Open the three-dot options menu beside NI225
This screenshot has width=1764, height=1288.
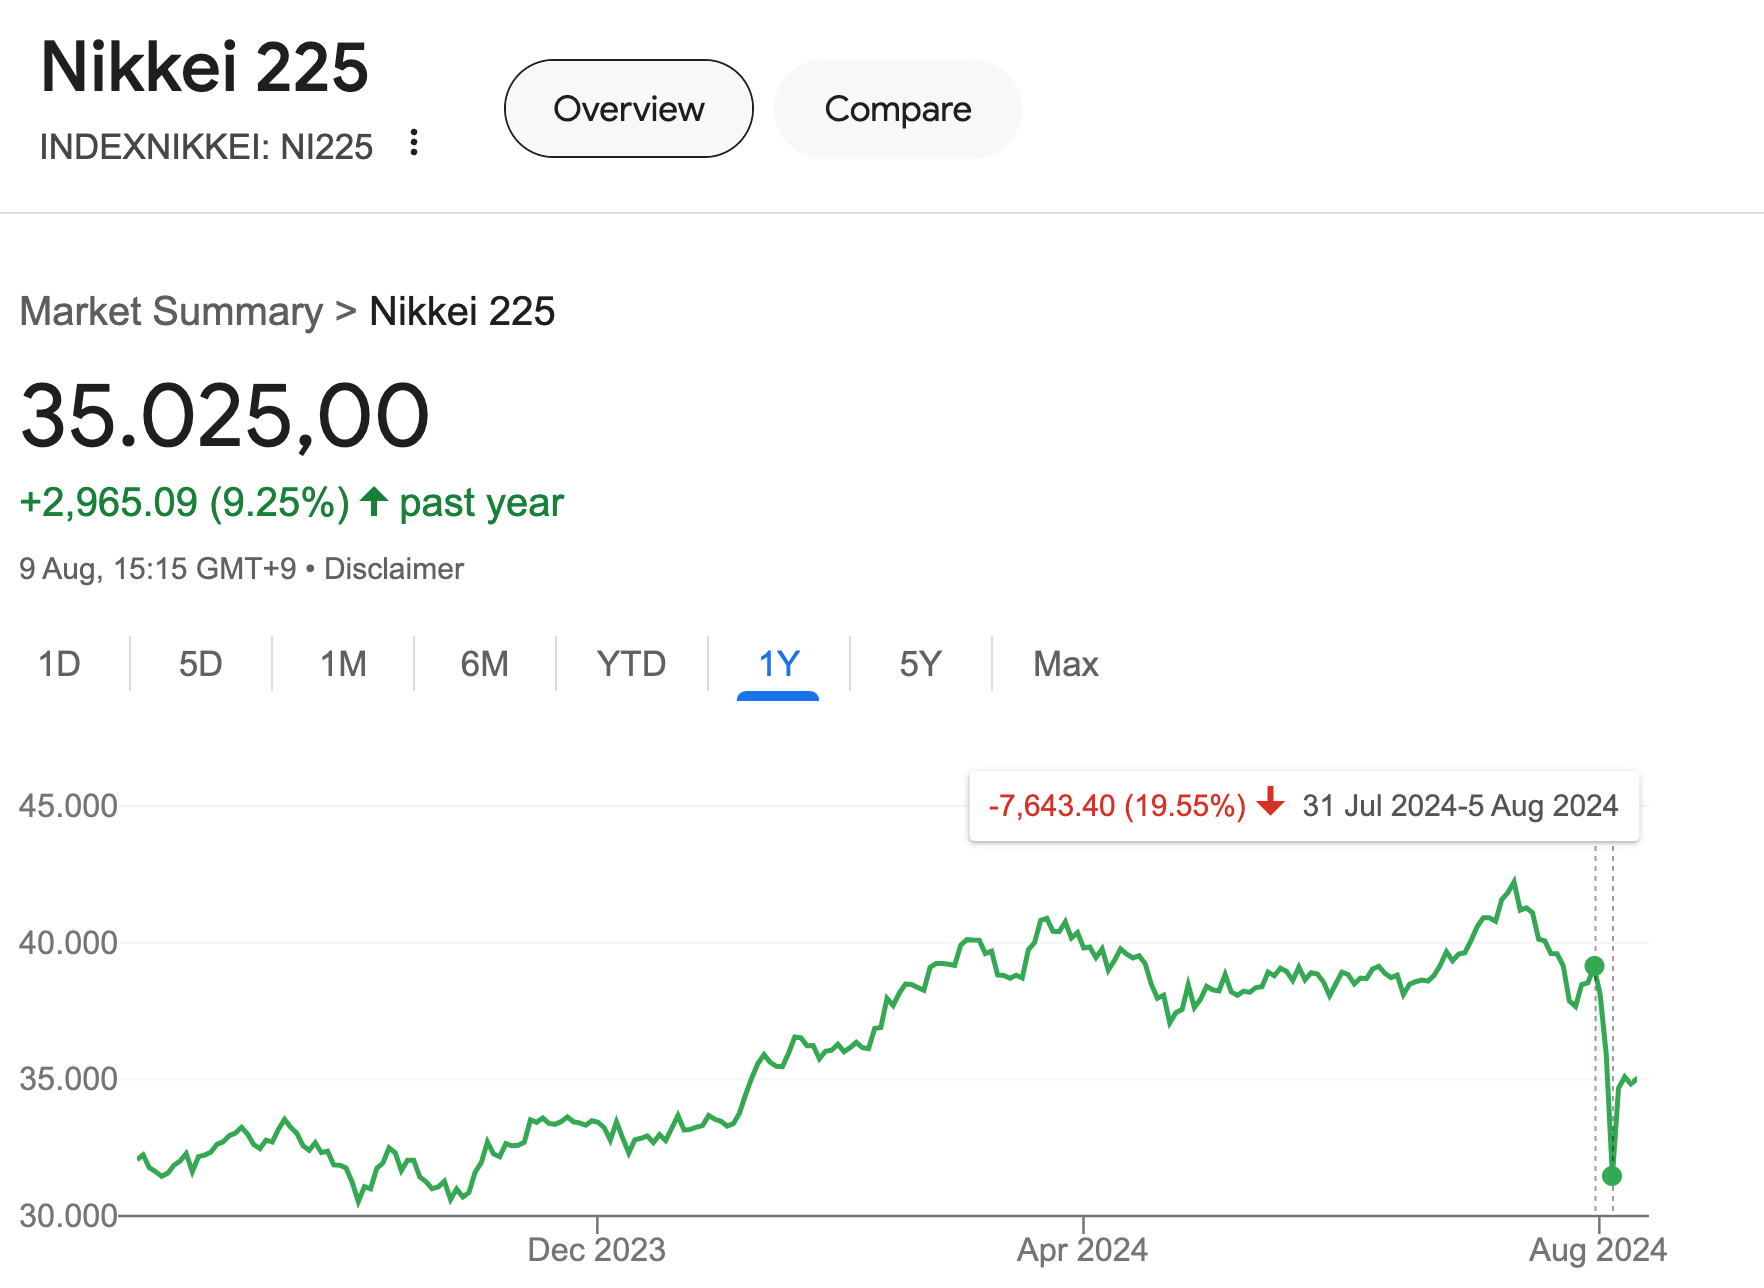pos(413,143)
